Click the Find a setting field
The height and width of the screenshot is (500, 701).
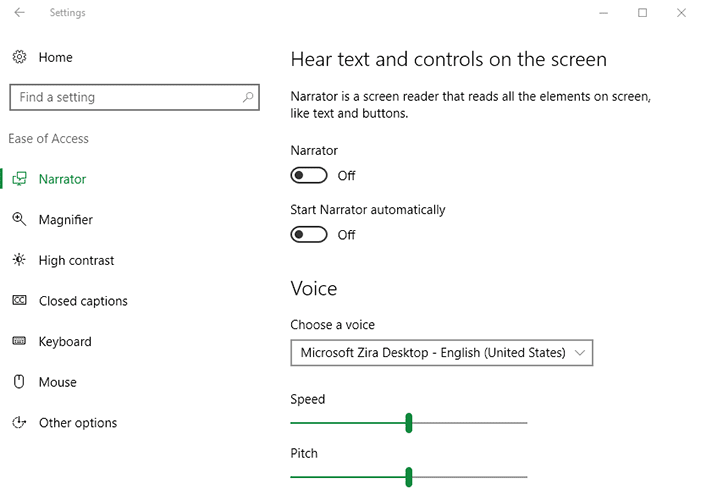(135, 97)
